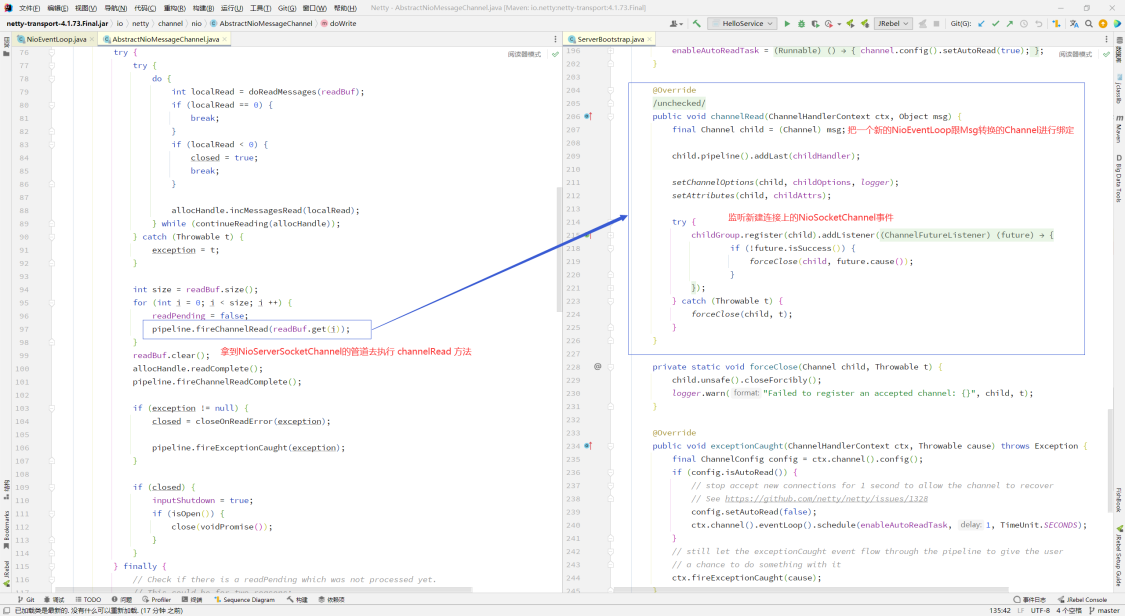Open the Big Data Tools side panel
The height and width of the screenshot is (616, 1125).
coord(1119,178)
